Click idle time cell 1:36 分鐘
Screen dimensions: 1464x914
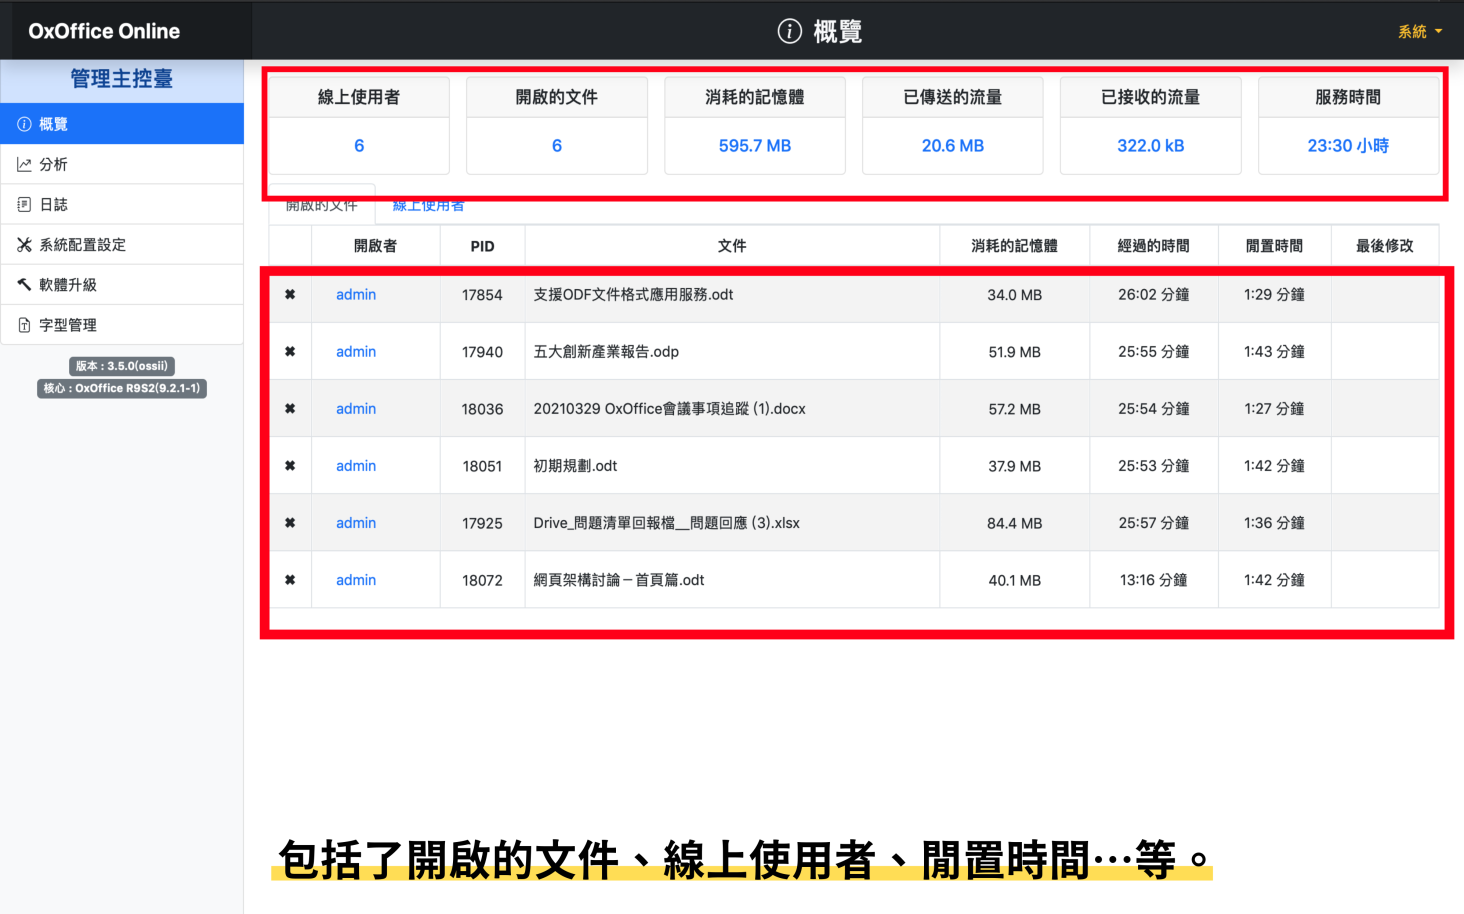click(x=1274, y=523)
